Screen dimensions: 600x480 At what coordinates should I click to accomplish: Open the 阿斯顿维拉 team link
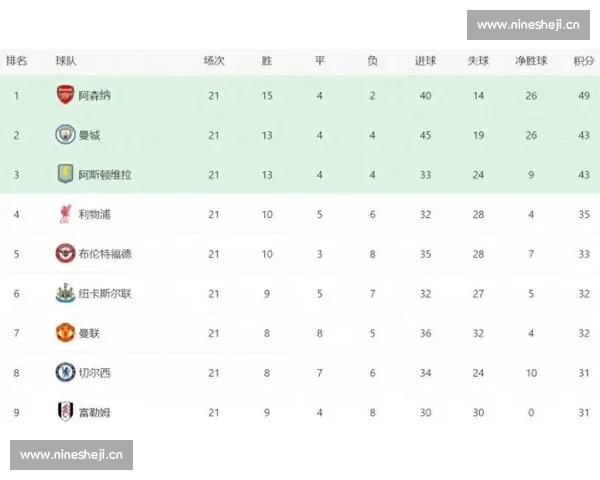point(105,175)
